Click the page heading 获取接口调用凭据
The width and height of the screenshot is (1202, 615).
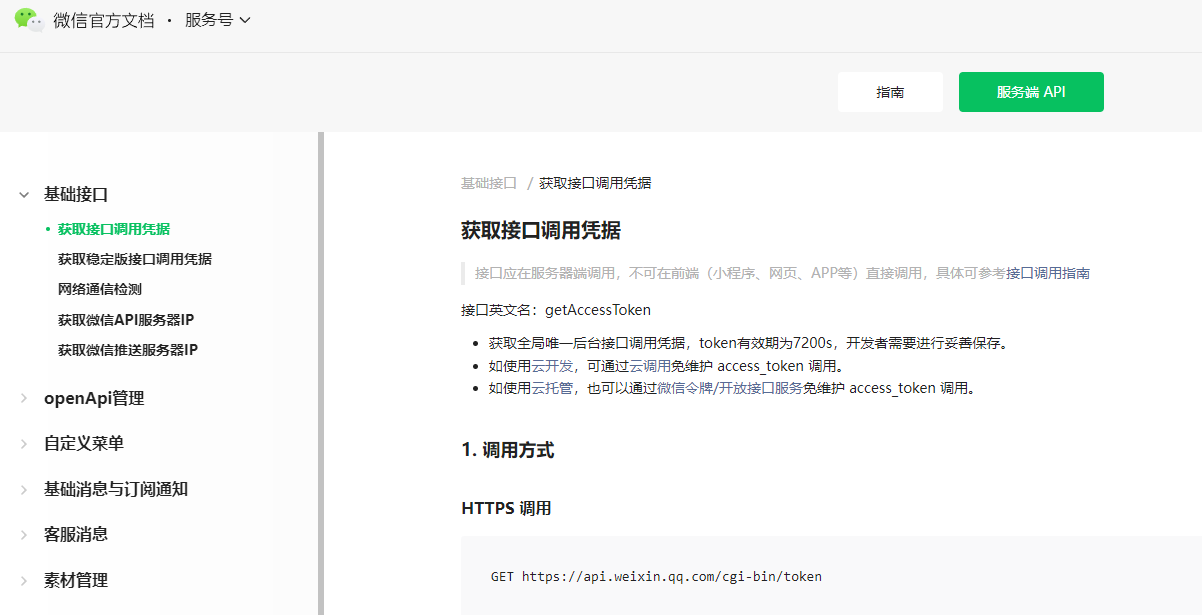click(x=541, y=231)
